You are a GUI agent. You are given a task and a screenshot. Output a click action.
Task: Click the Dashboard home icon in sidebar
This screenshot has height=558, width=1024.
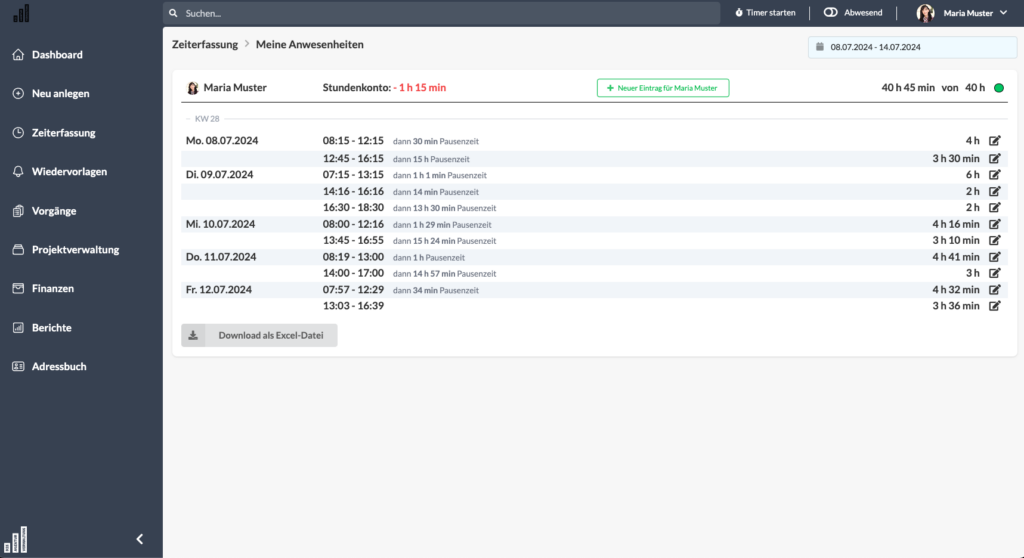[x=18, y=55]
